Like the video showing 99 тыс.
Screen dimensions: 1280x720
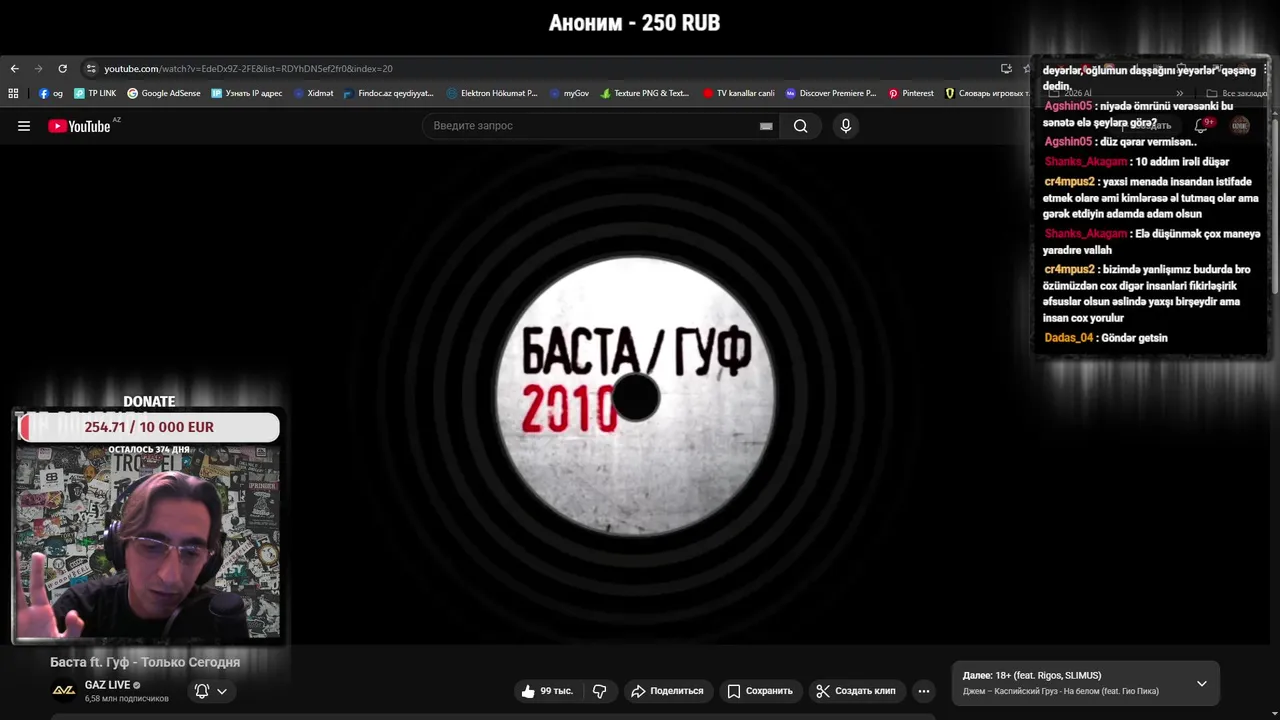(547, 691)
